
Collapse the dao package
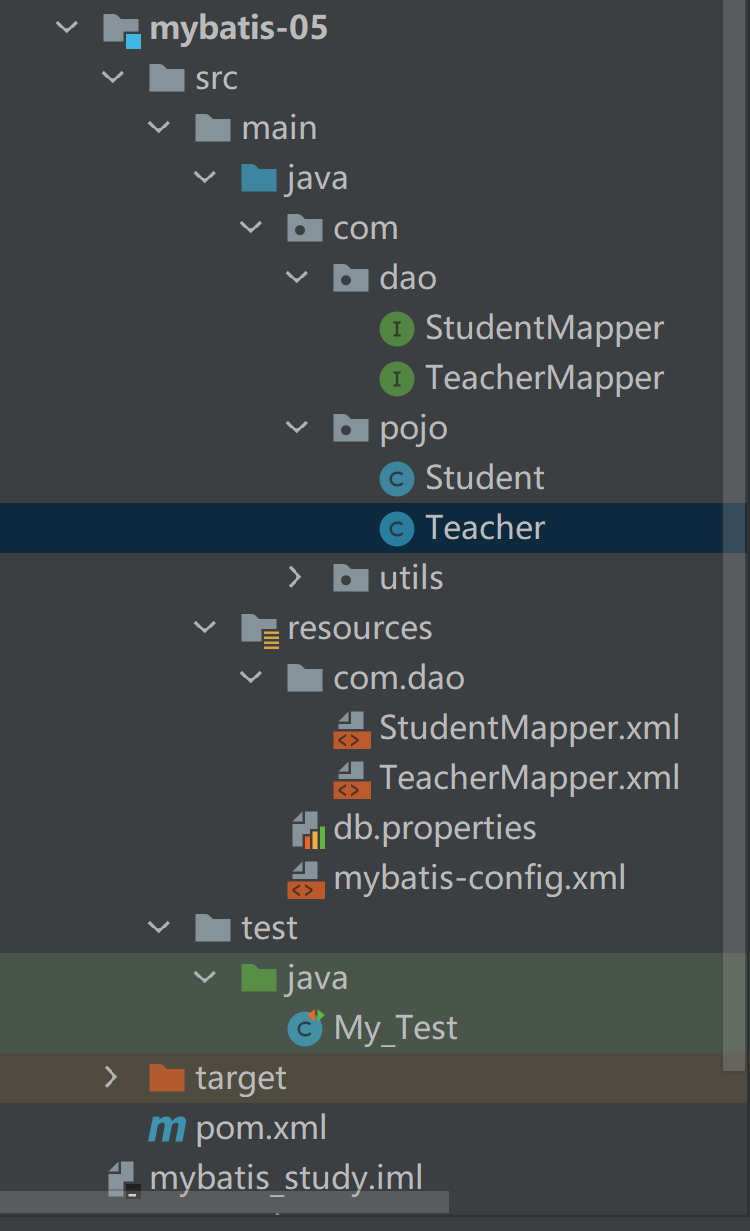point(297,278)
